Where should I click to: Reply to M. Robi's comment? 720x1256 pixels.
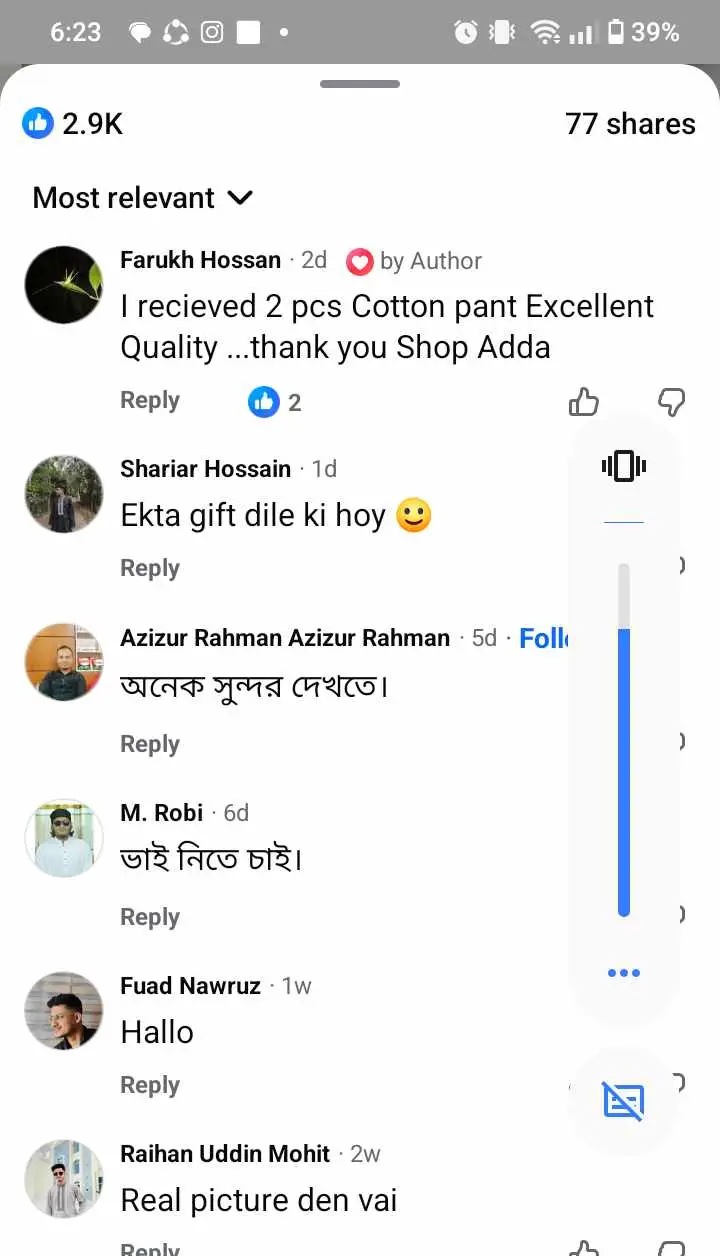pyautogui.click(x=150, y=917)
